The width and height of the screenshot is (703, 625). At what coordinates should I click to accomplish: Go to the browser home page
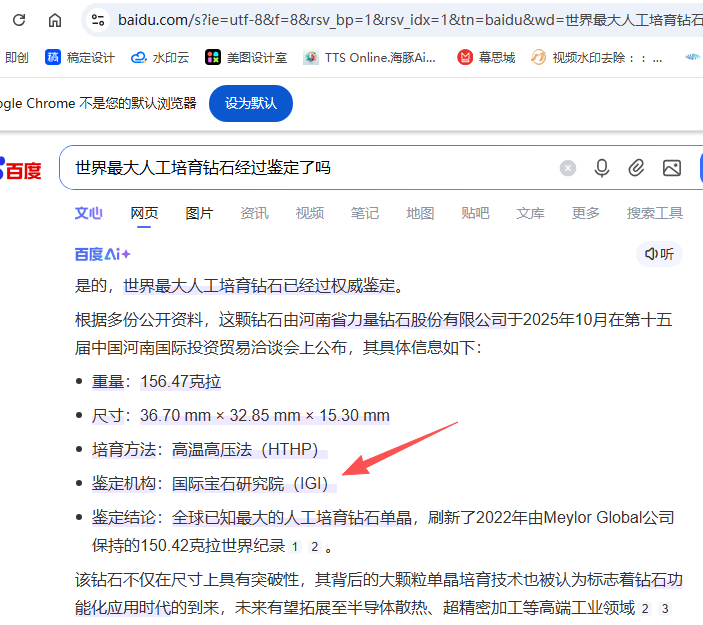pyautogui.click(x=55, y=20)
